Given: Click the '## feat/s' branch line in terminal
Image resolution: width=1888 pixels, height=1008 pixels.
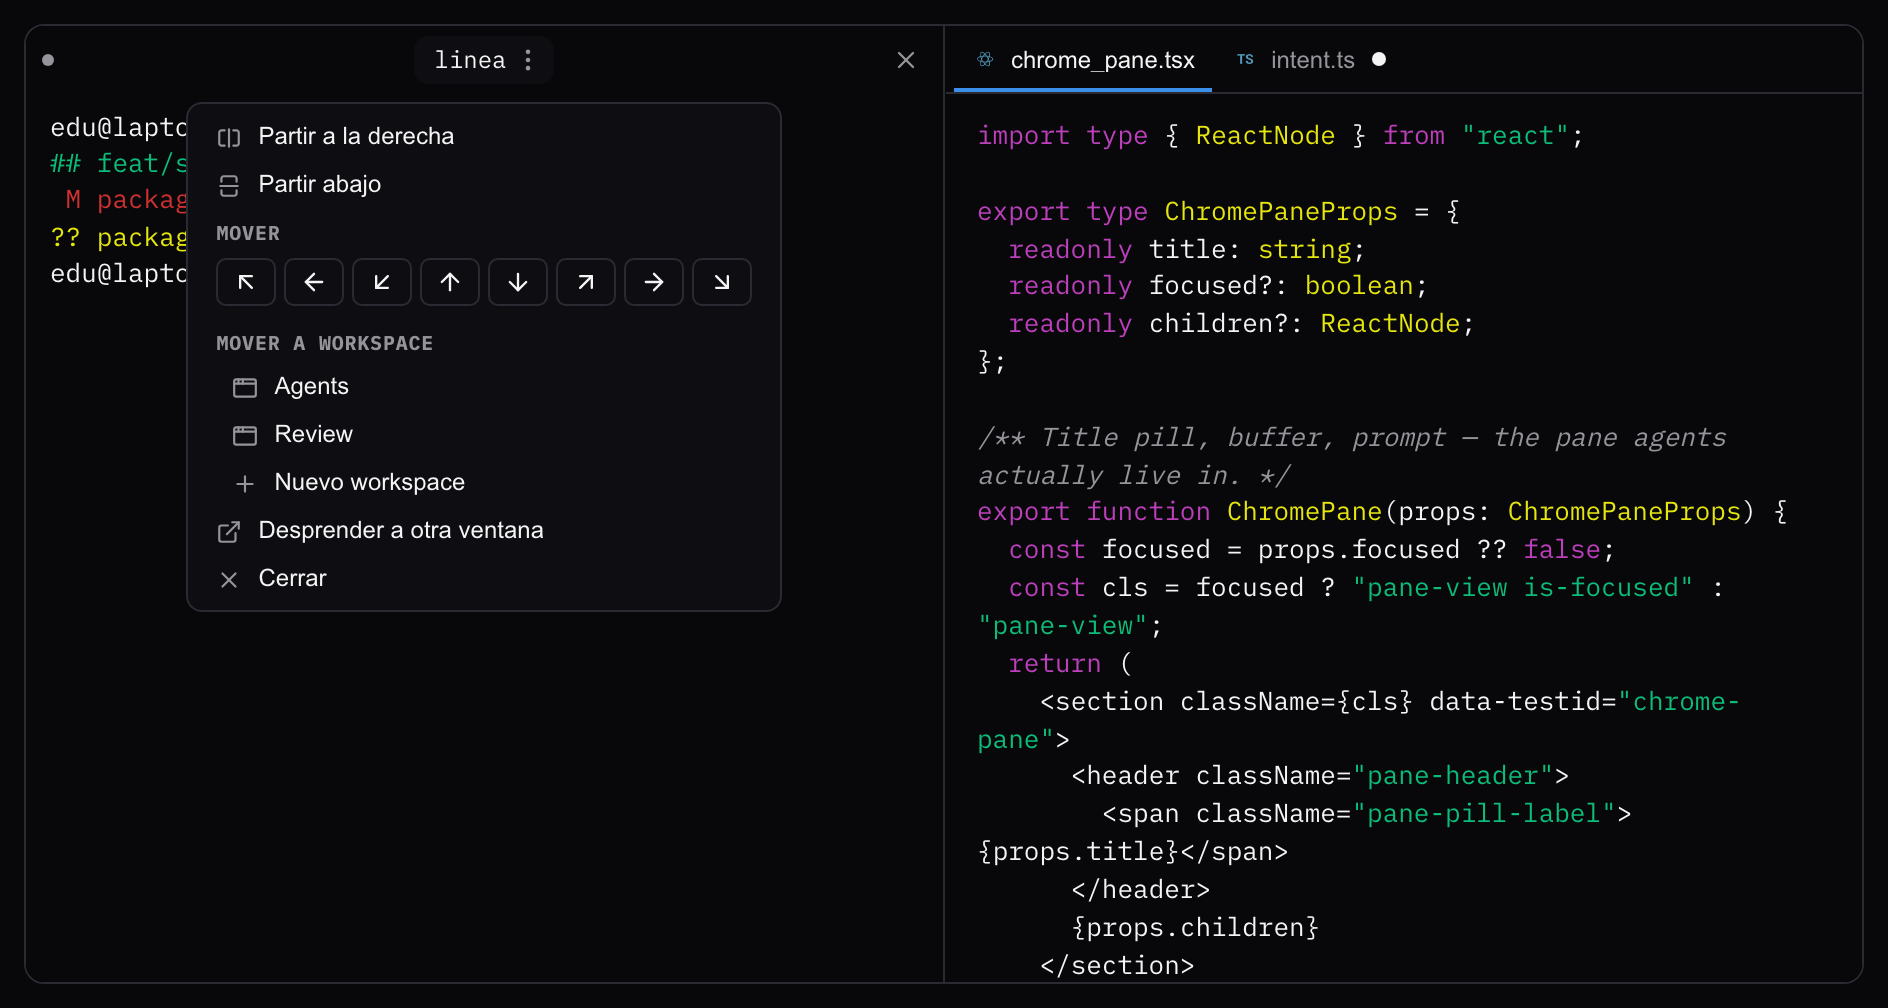Looking at the screenshot, I should (x=119, y=164).
